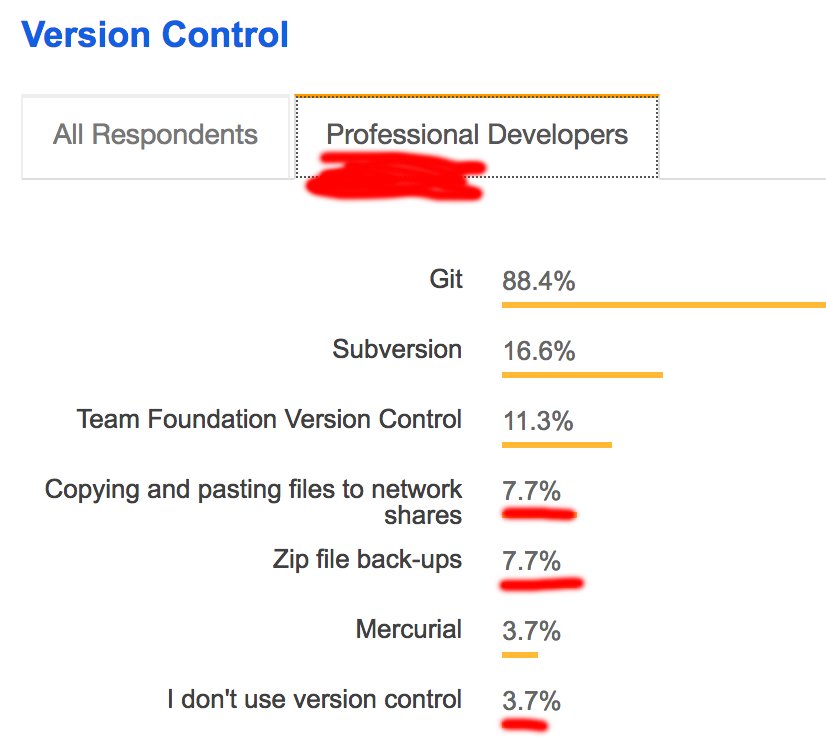Click the Copying and pasting files label
Viewport: 826px width, 748px height.
click(x=254, y=502)
